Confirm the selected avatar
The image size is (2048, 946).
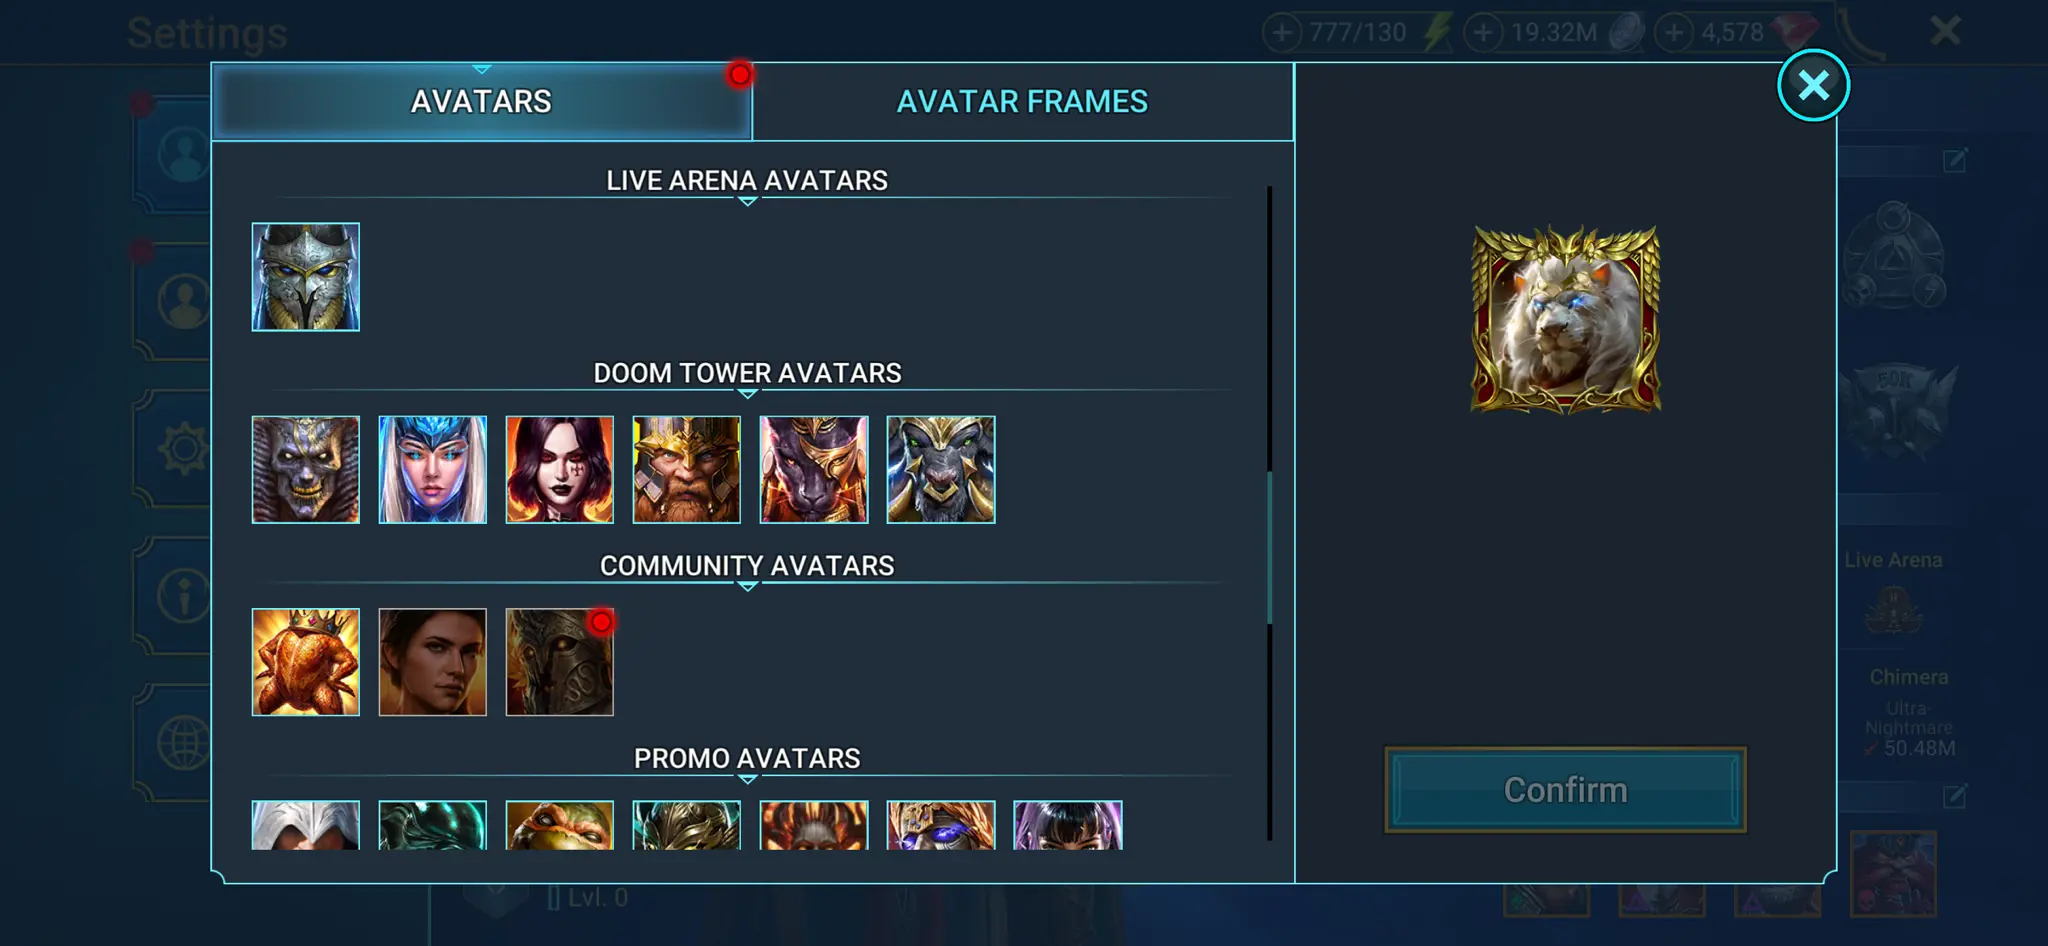coord(1565,790)
